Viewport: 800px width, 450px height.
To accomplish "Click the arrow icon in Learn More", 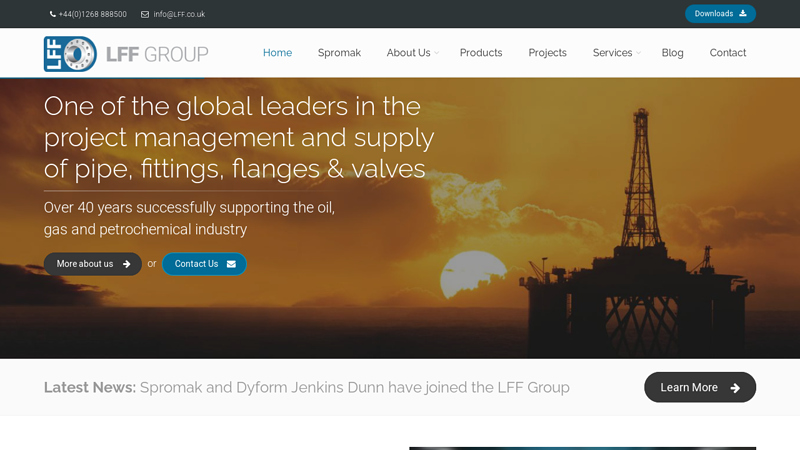I will [x=735, y=388].
